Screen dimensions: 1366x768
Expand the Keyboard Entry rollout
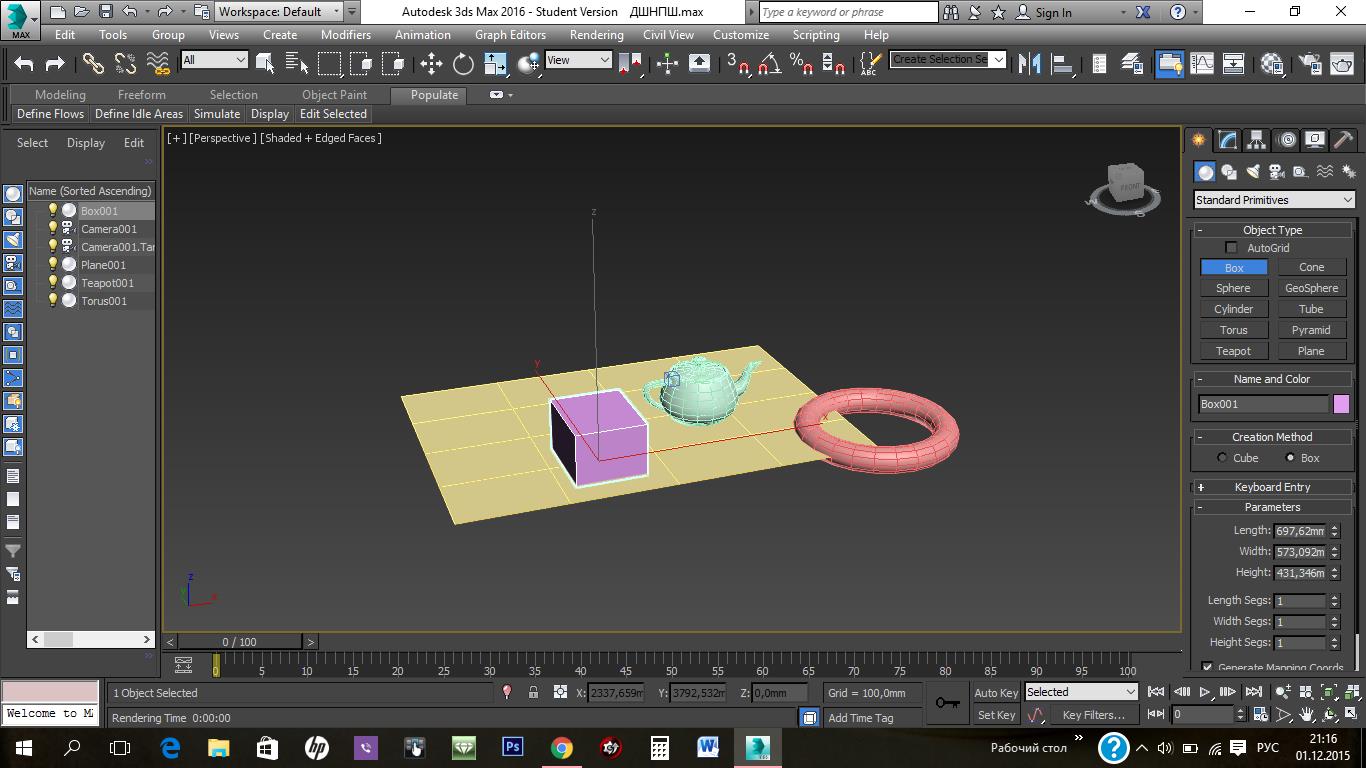pos(1272,487)
